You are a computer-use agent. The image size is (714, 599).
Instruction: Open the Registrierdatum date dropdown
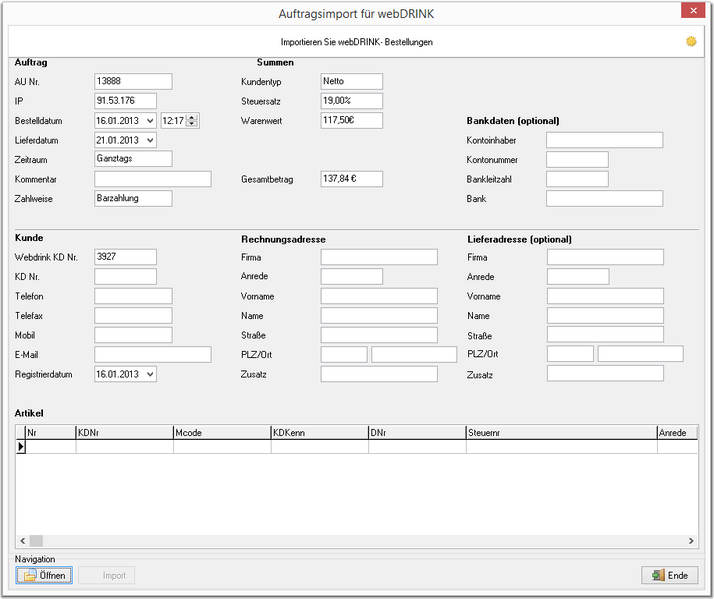(x=150, y=374)
